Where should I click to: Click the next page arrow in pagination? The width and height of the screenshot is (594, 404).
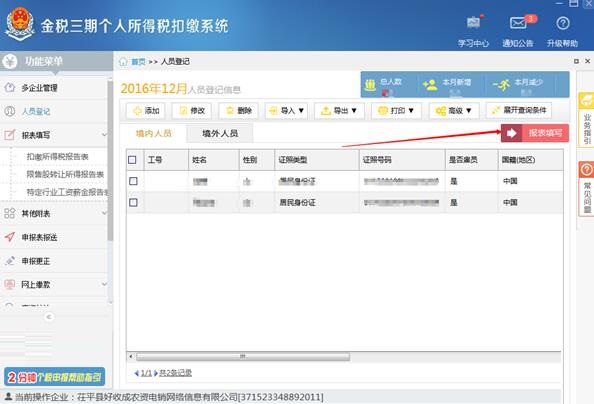point(156,373)
